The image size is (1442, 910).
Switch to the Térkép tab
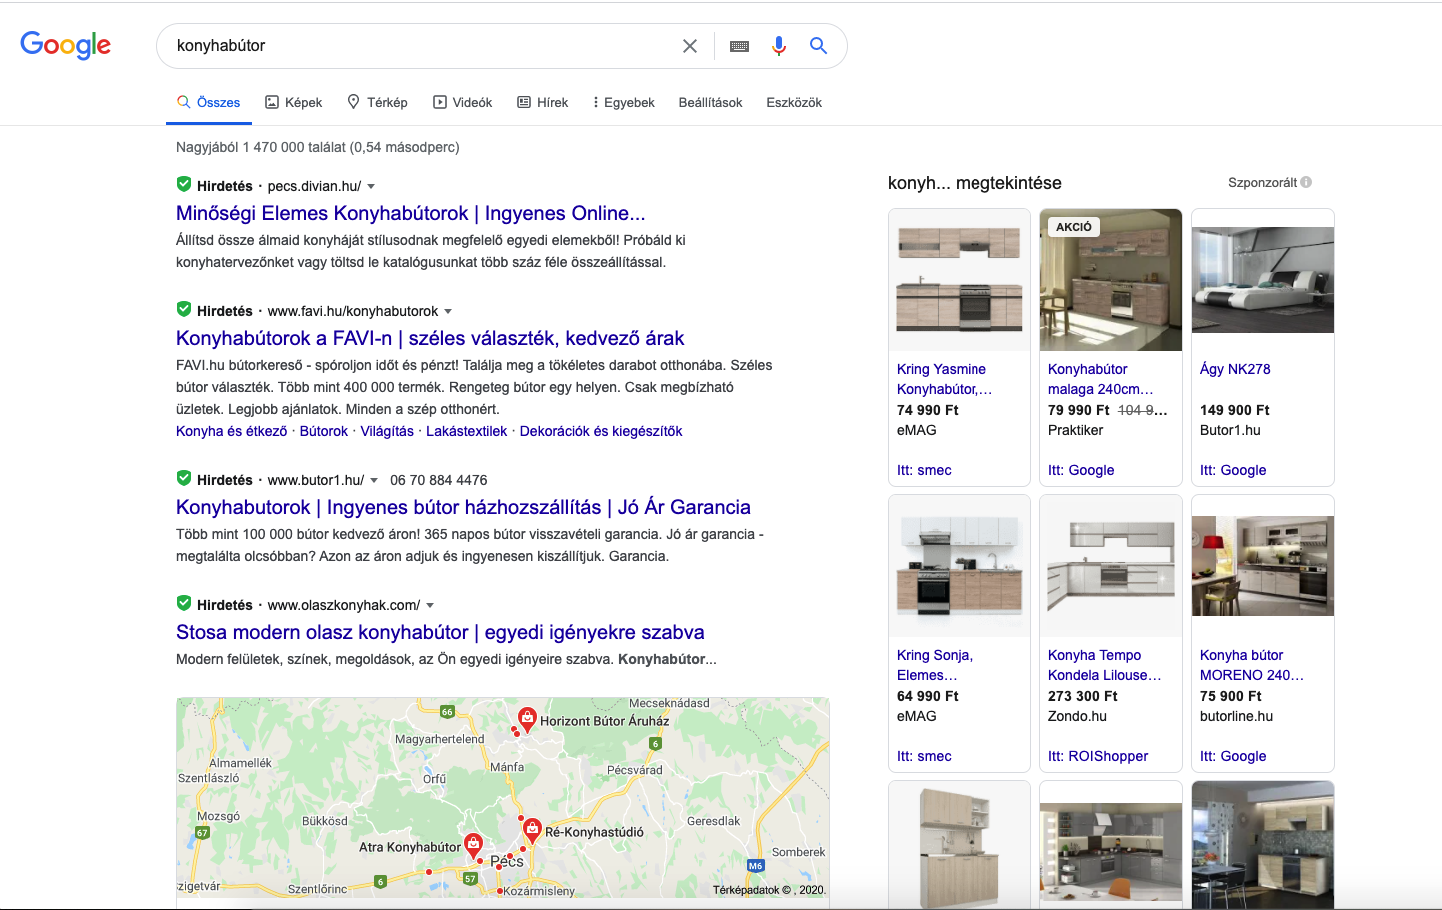[x=377, y=102]
